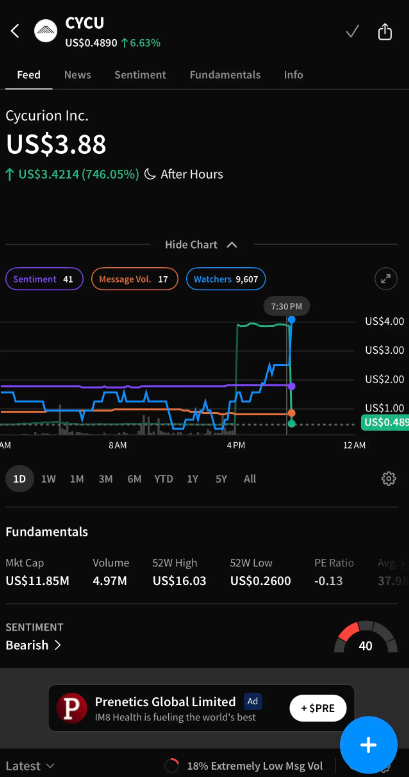409x777 pixels.
Task: Select the All time range
Action: 250,479
